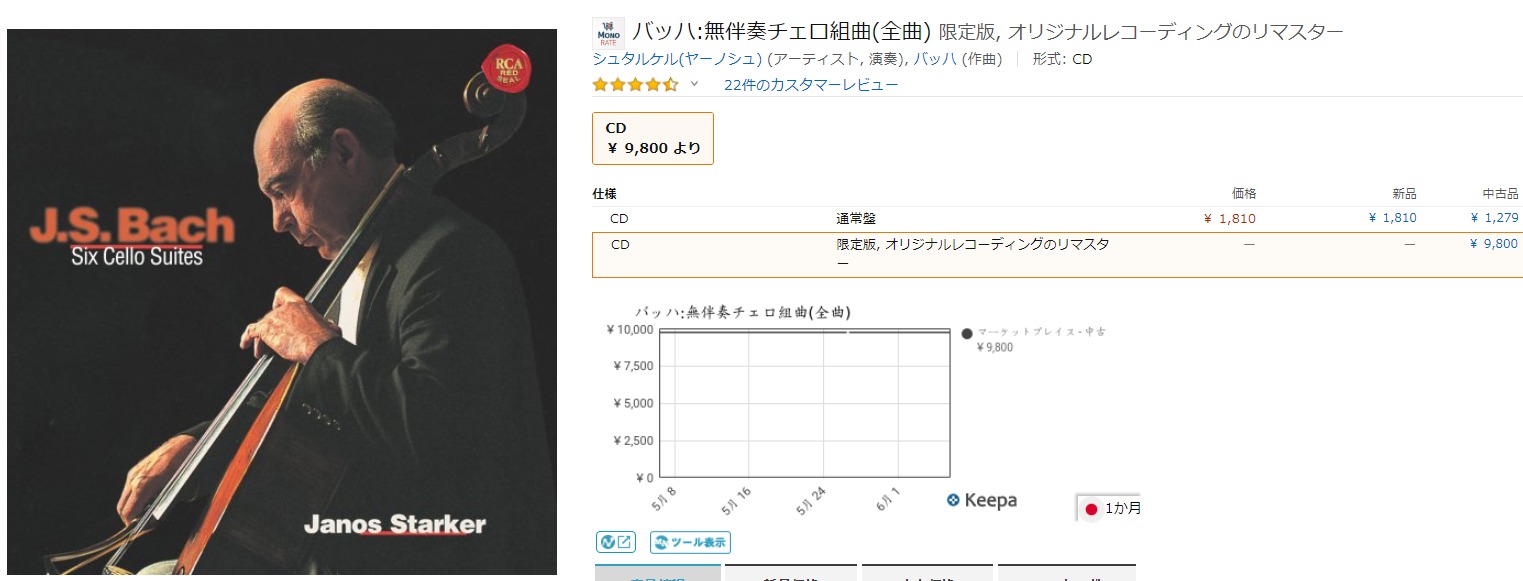
Task: Open artist link シュタルケル(ヤーノシュ)
Action: click(x=677, y=59)
